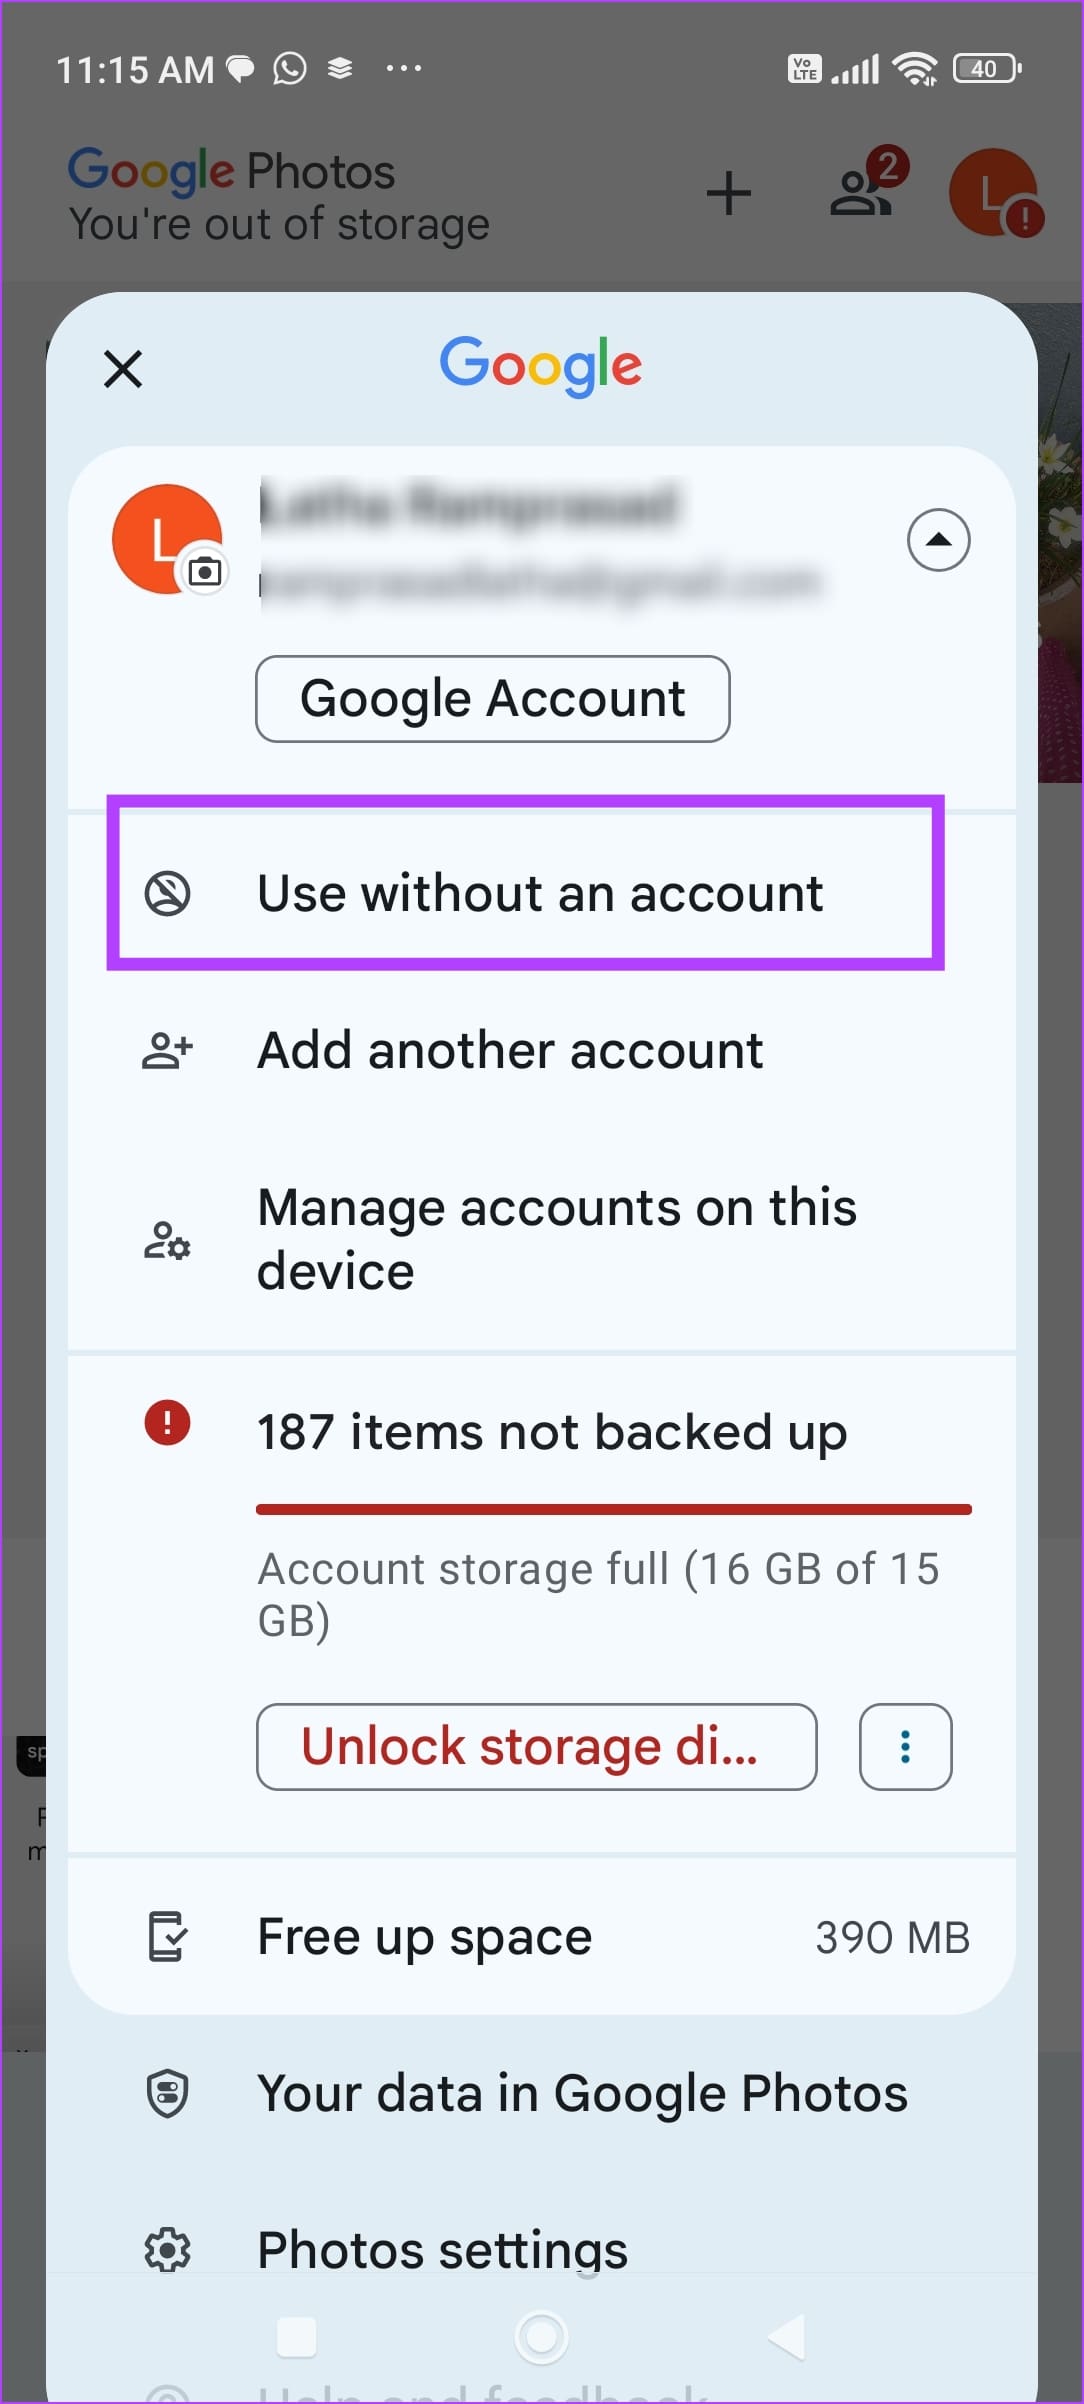Open the three-dot menu next to Unlock storage
Screen dimensions: 1084x2404
point(904,1747)
